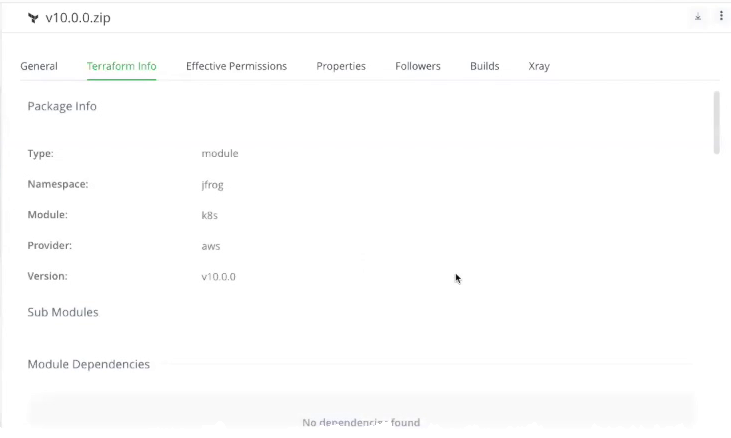Open the Effective Permissions tab
This screenshot has height=438, width=731.
(236, 66)
